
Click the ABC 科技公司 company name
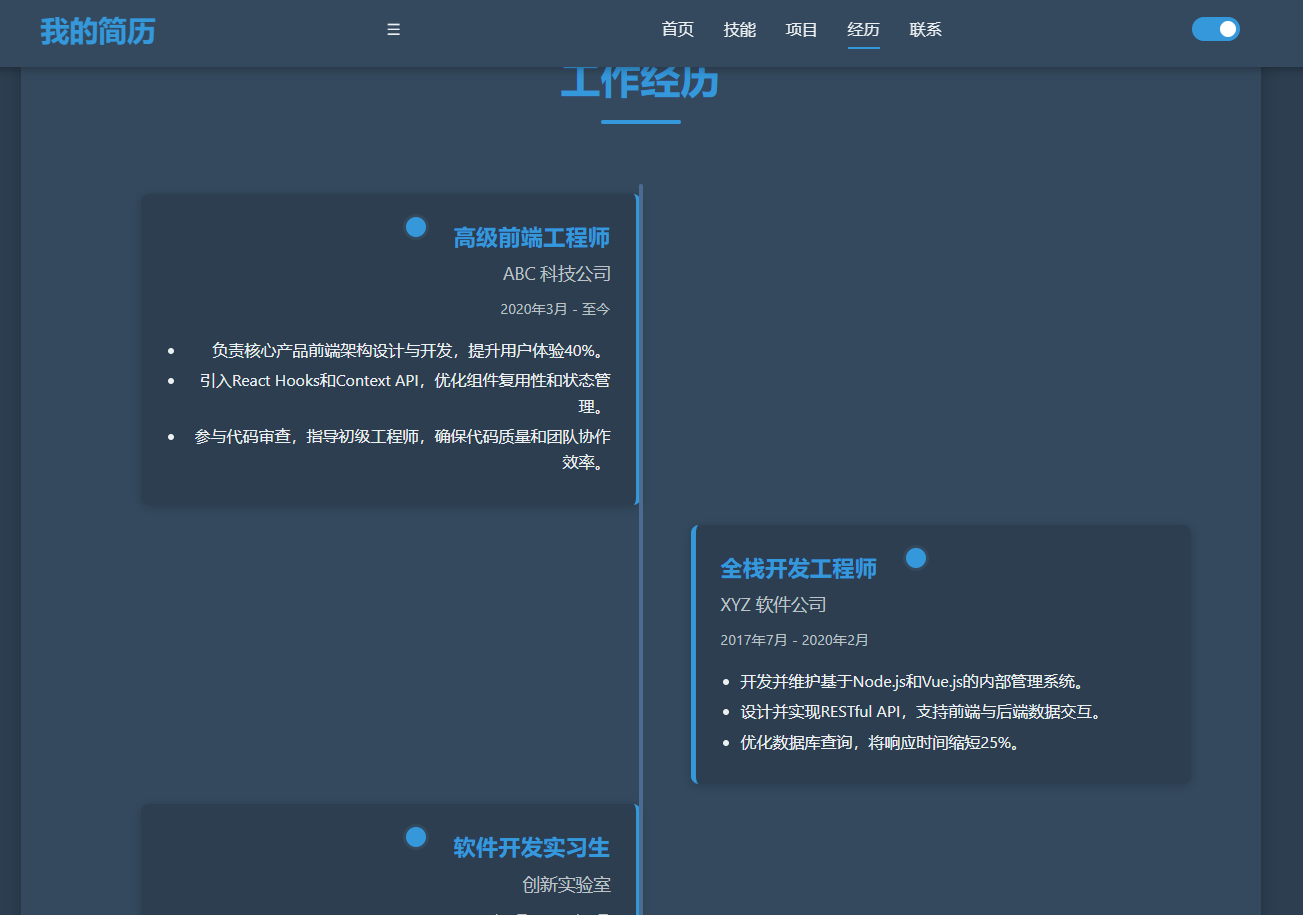557,274
